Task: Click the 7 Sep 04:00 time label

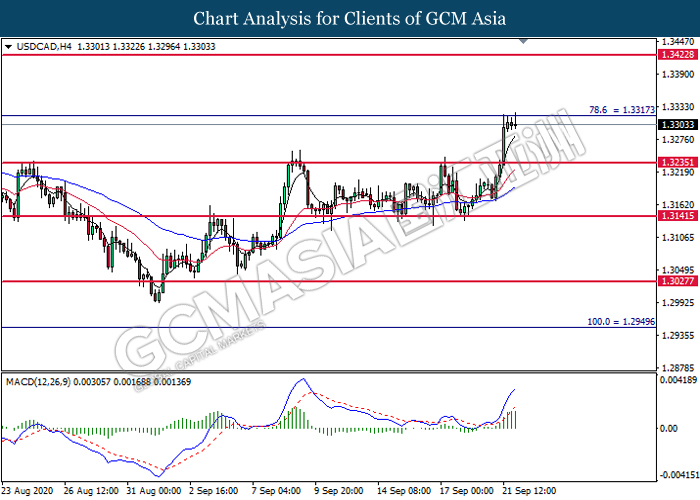Action: (277, 492)
